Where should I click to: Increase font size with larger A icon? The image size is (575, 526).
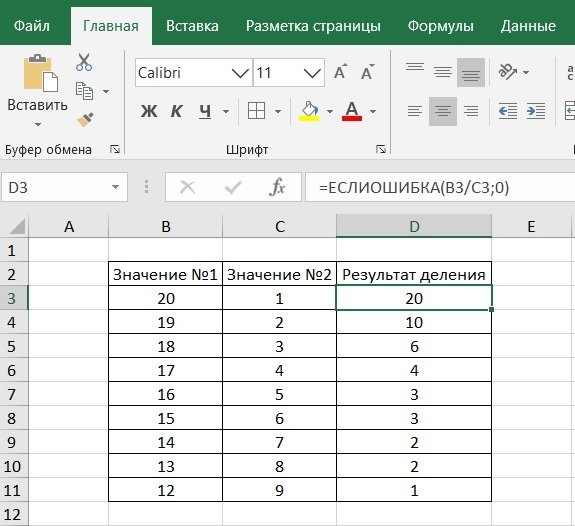[x=340, y=72]
